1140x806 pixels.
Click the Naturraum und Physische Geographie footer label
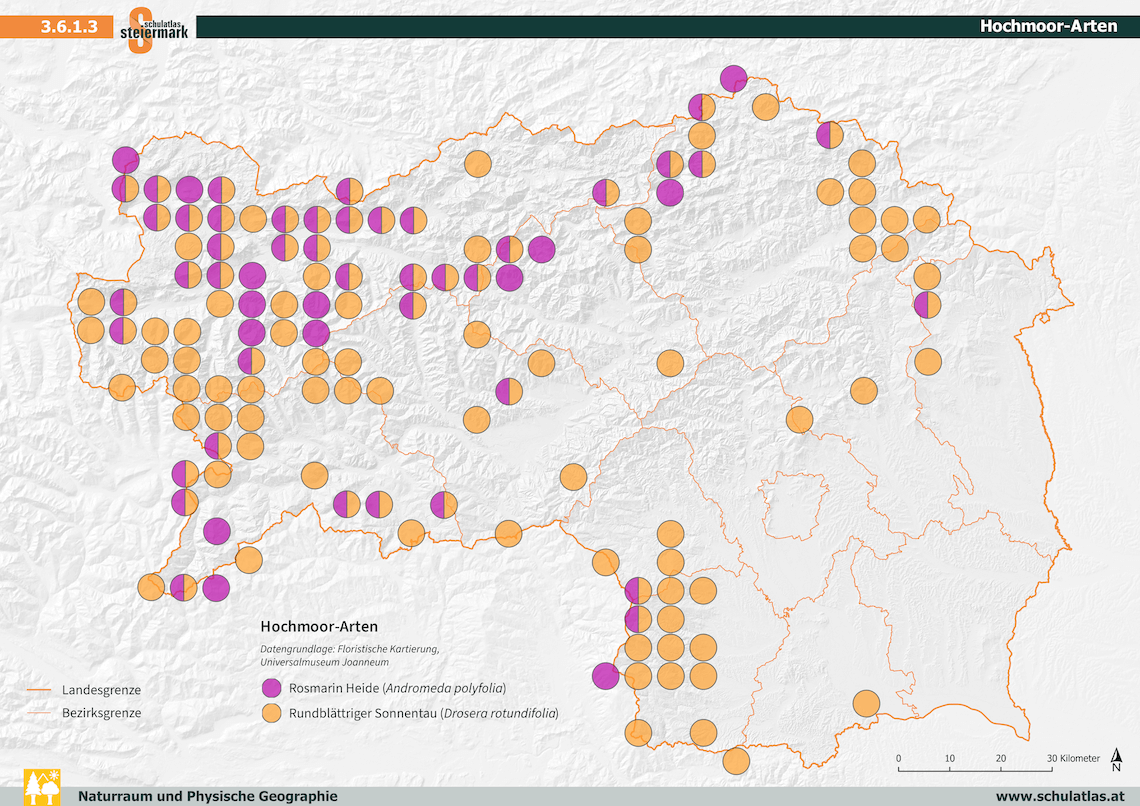(208, 796)
